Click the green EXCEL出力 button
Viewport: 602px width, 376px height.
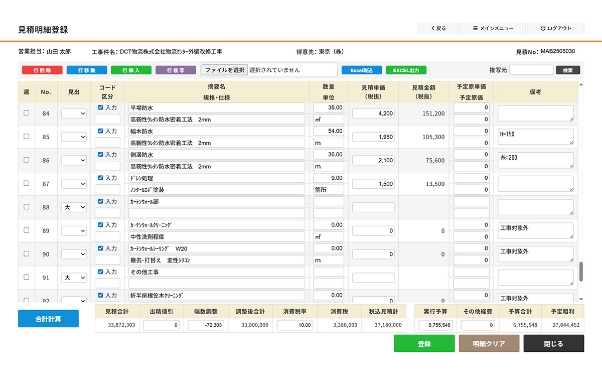click(x=406, y=70)
